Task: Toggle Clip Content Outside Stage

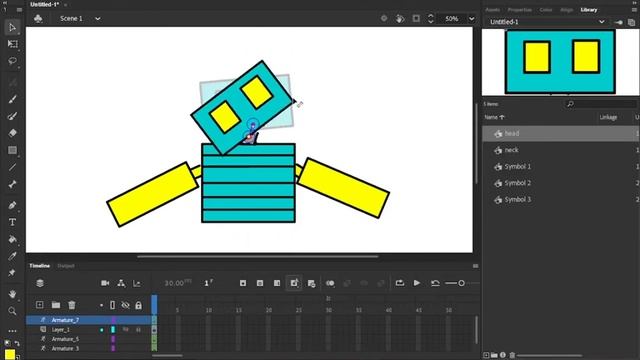Action: tap(416, 18)
